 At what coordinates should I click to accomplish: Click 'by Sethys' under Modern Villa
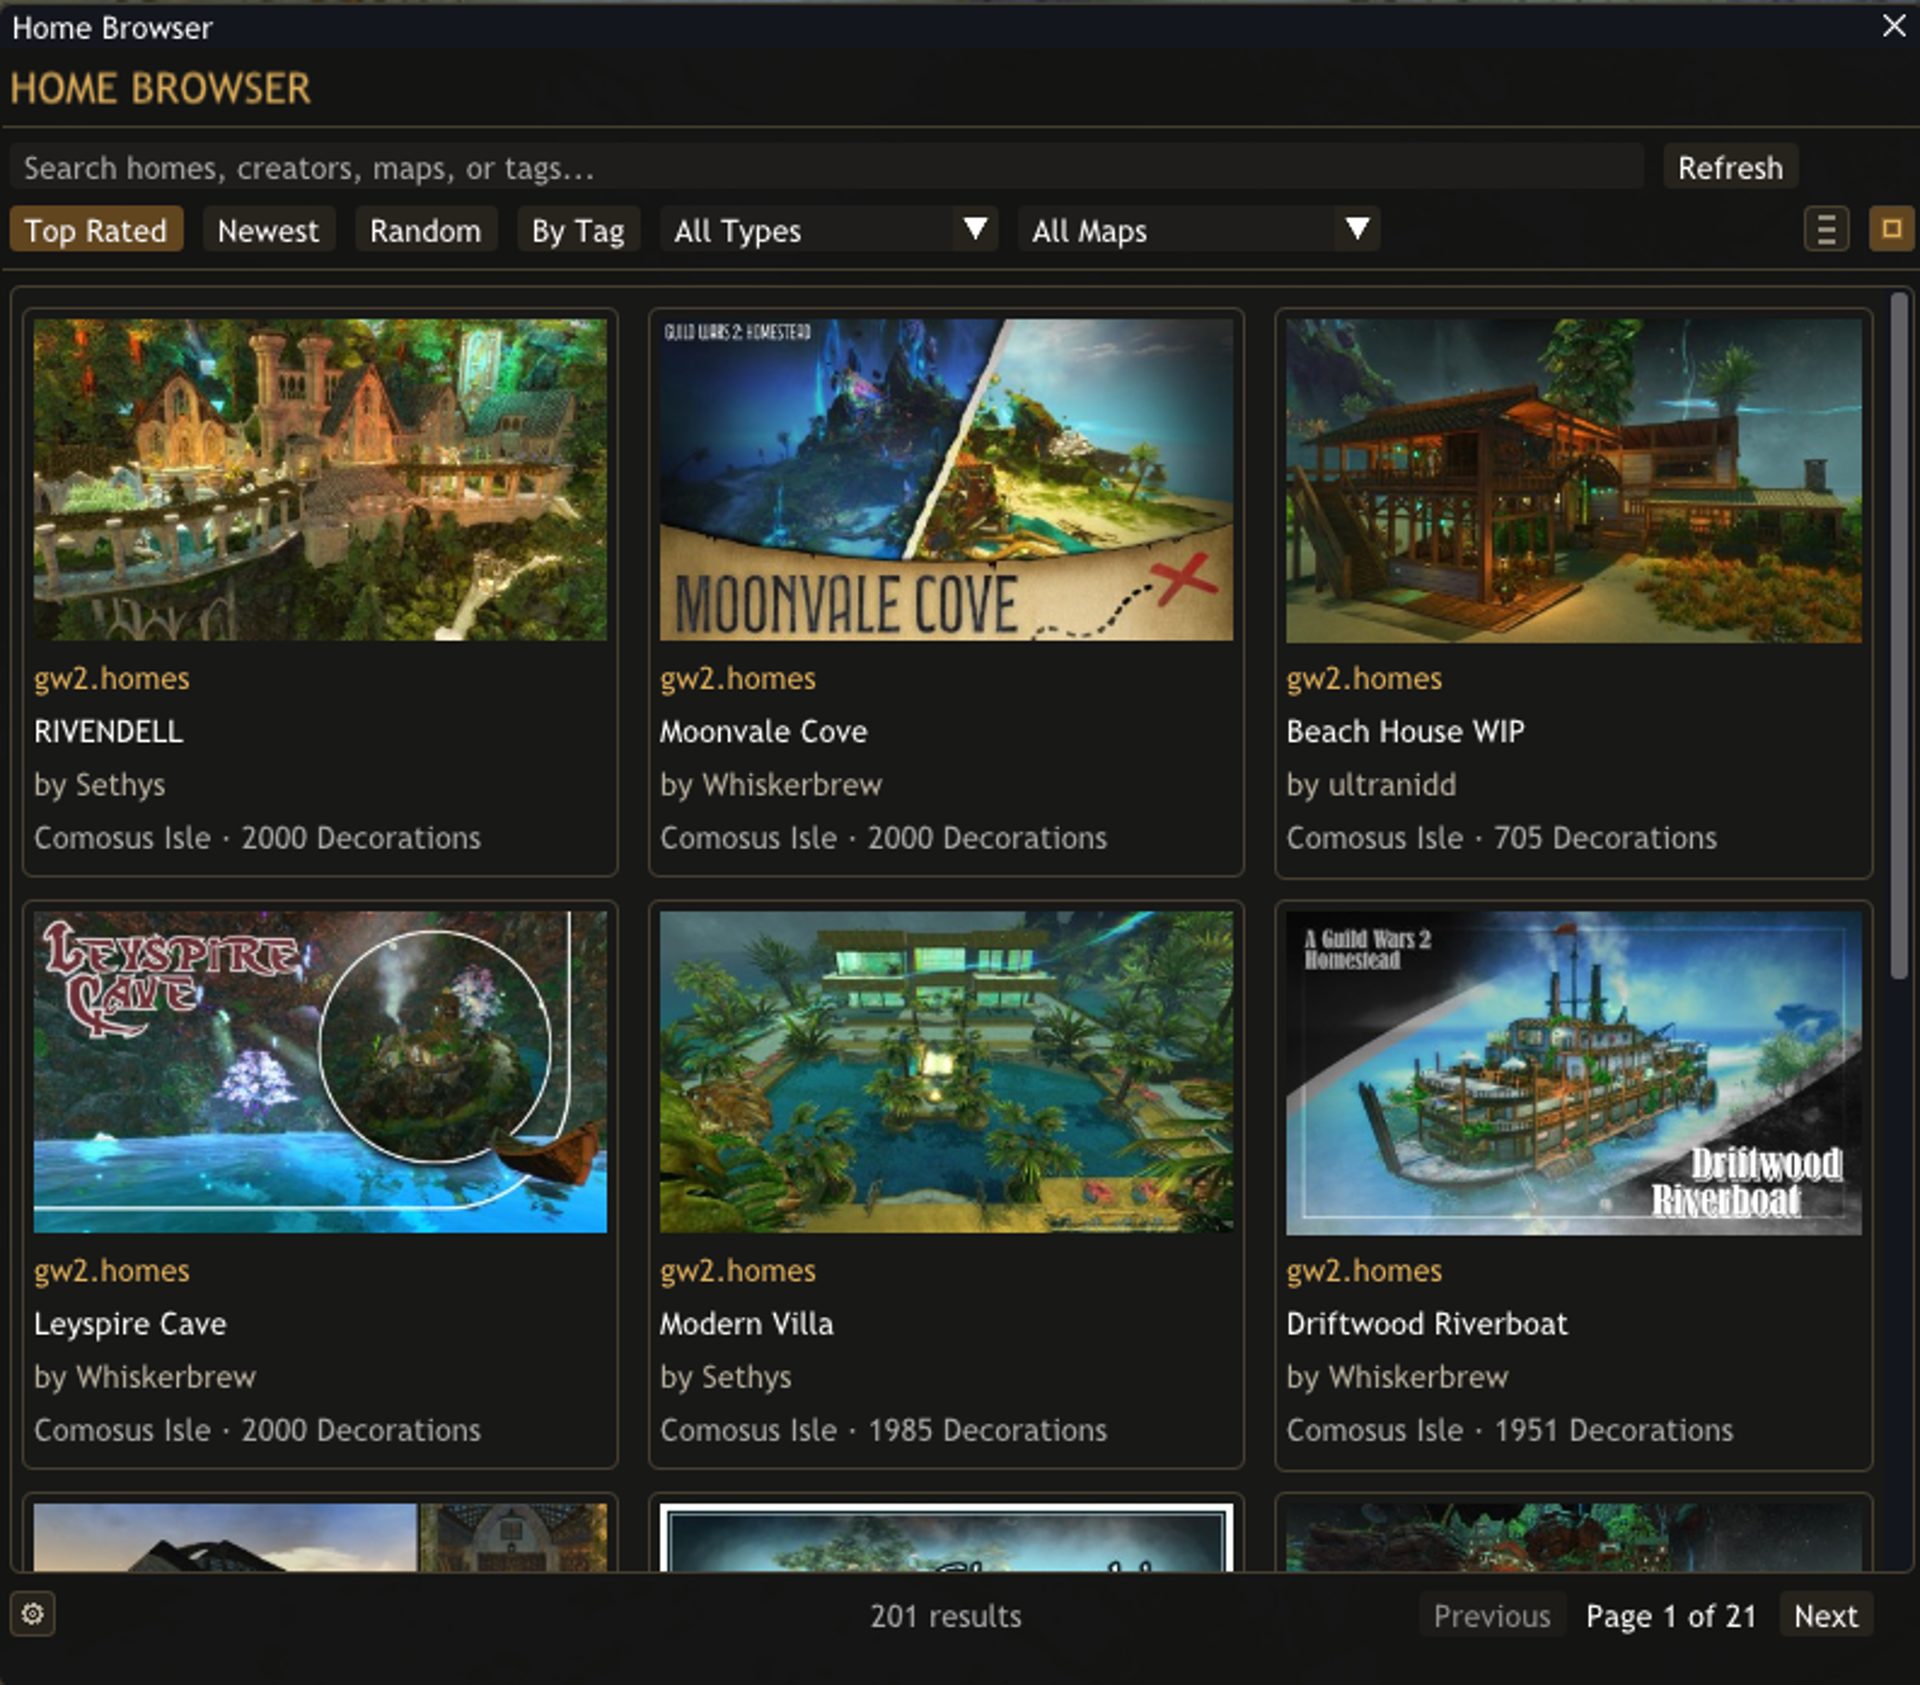click(x=726, y=1377)
